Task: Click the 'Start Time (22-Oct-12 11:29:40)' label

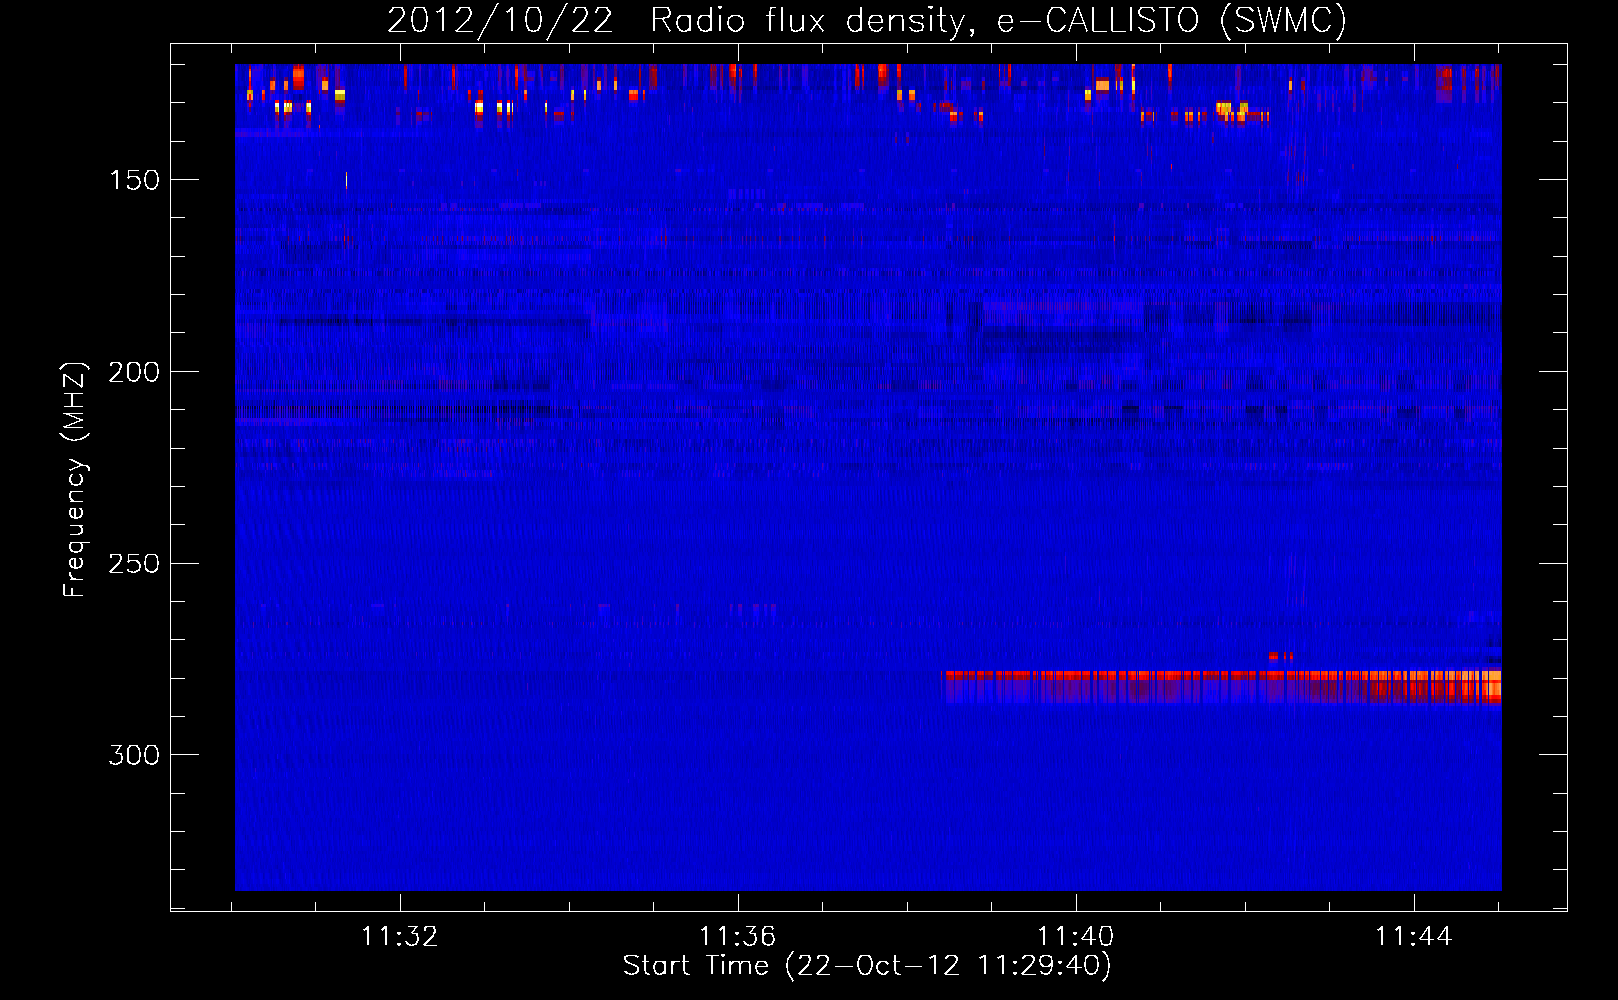Action: (x=867, y=966)
